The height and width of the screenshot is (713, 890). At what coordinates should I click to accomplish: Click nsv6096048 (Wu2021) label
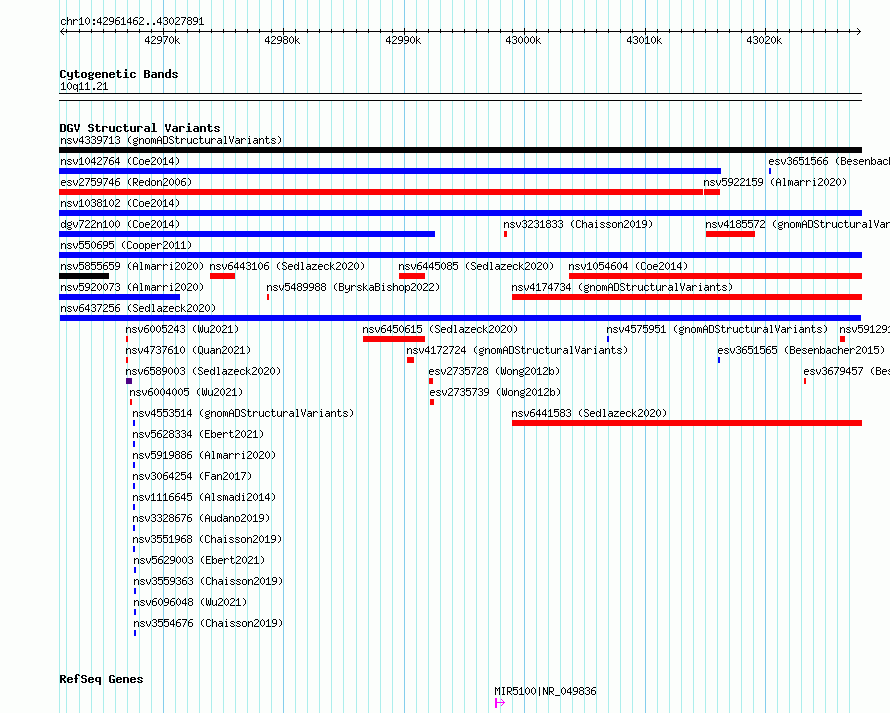[x=190, y=602]
